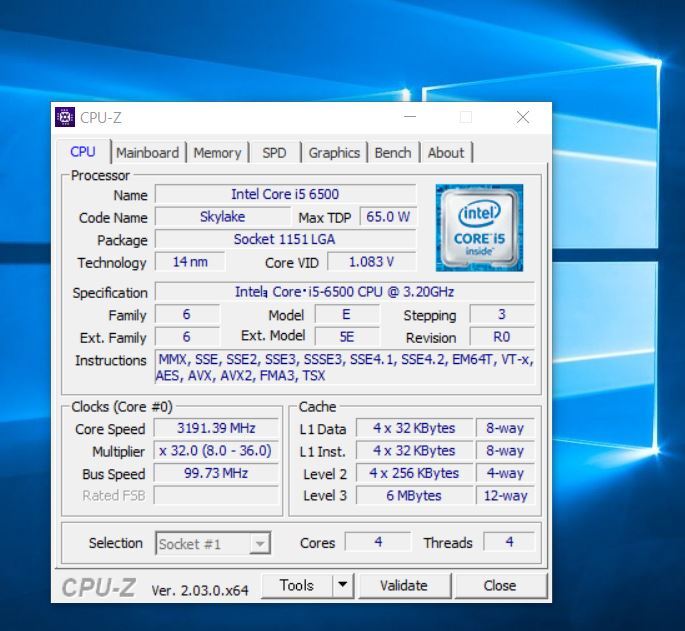Click the version text Ver. 2.03.0.x64
The width and height of the screenshot is (685, 631).
point(200,590)
